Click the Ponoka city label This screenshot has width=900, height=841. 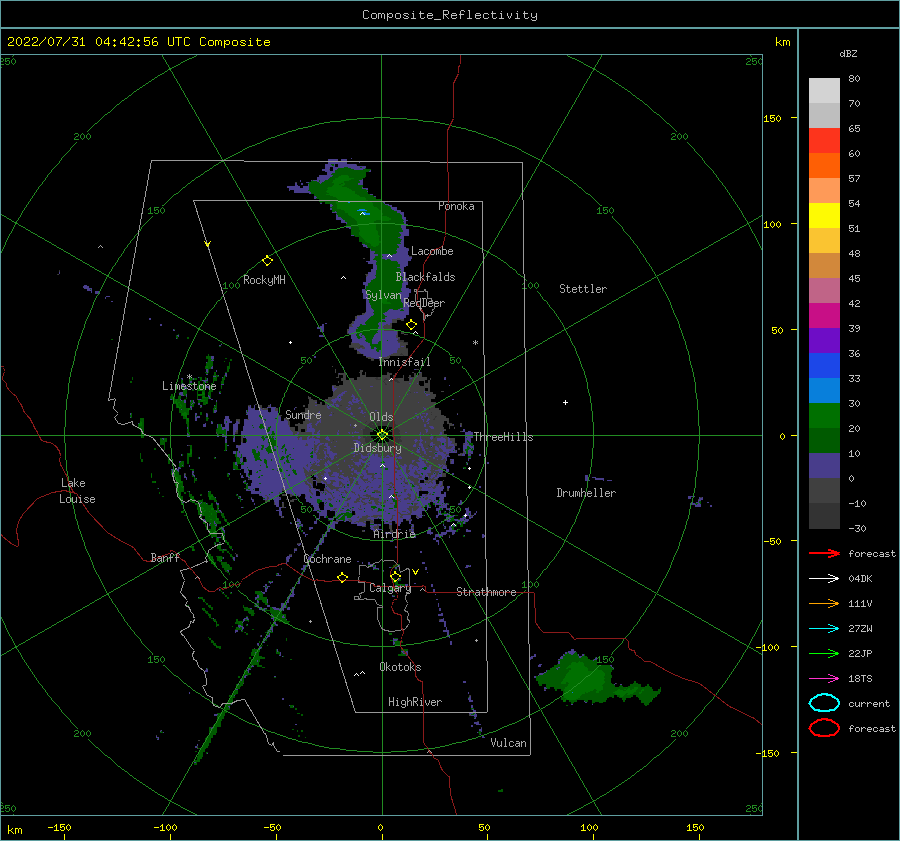coord(456,206)
